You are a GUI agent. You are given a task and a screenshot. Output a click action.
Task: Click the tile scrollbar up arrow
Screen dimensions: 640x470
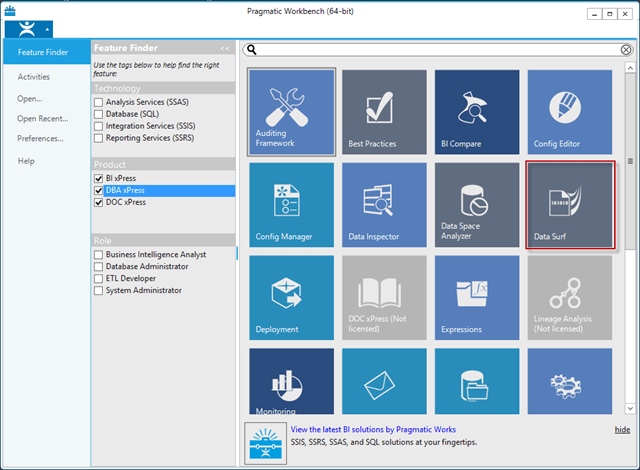630,68
